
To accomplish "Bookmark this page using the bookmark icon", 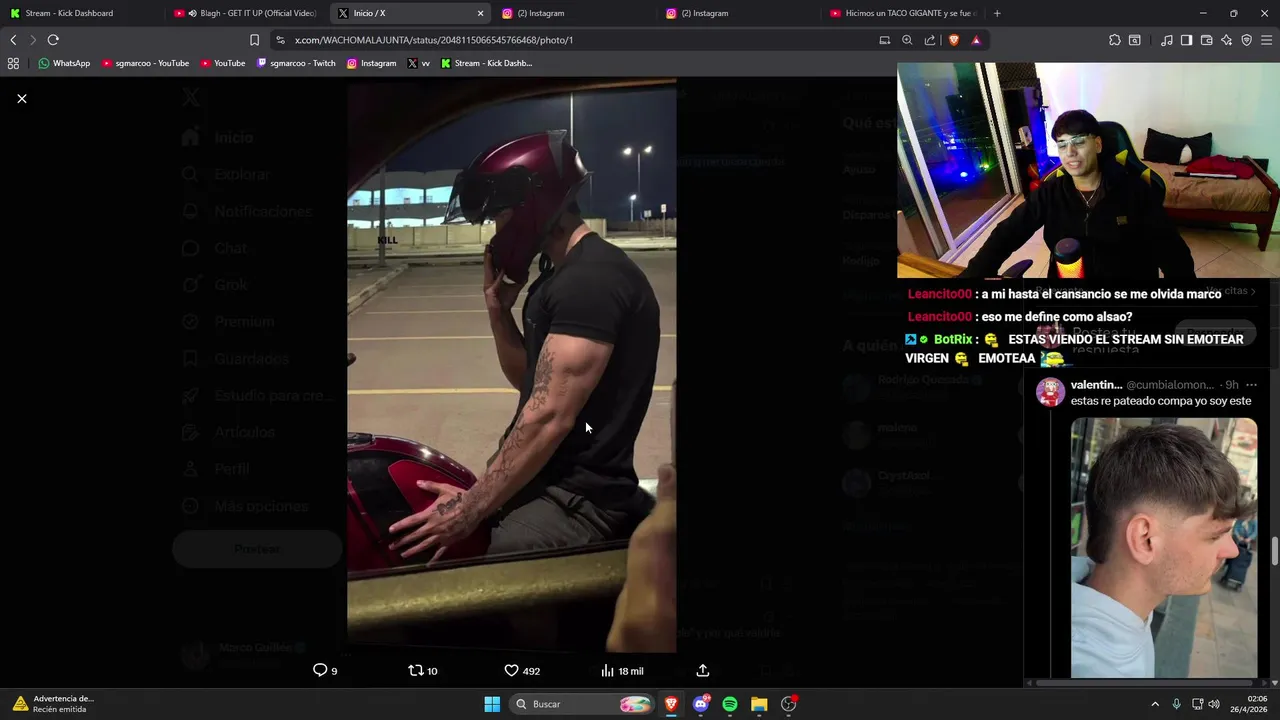I will [254, 40].
